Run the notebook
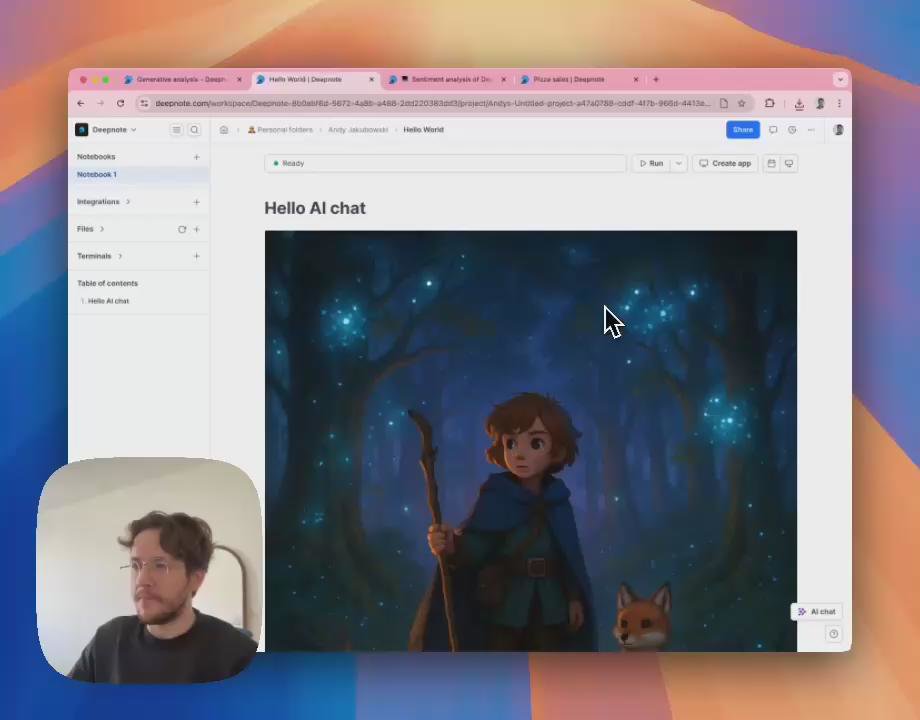 tap(651, 163)
